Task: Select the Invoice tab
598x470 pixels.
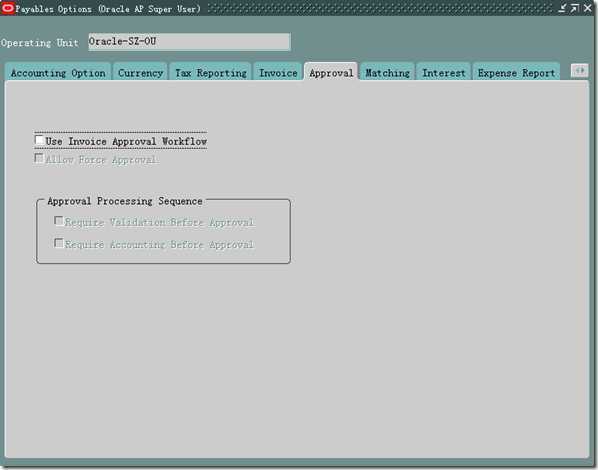Action: click(278, 72)
